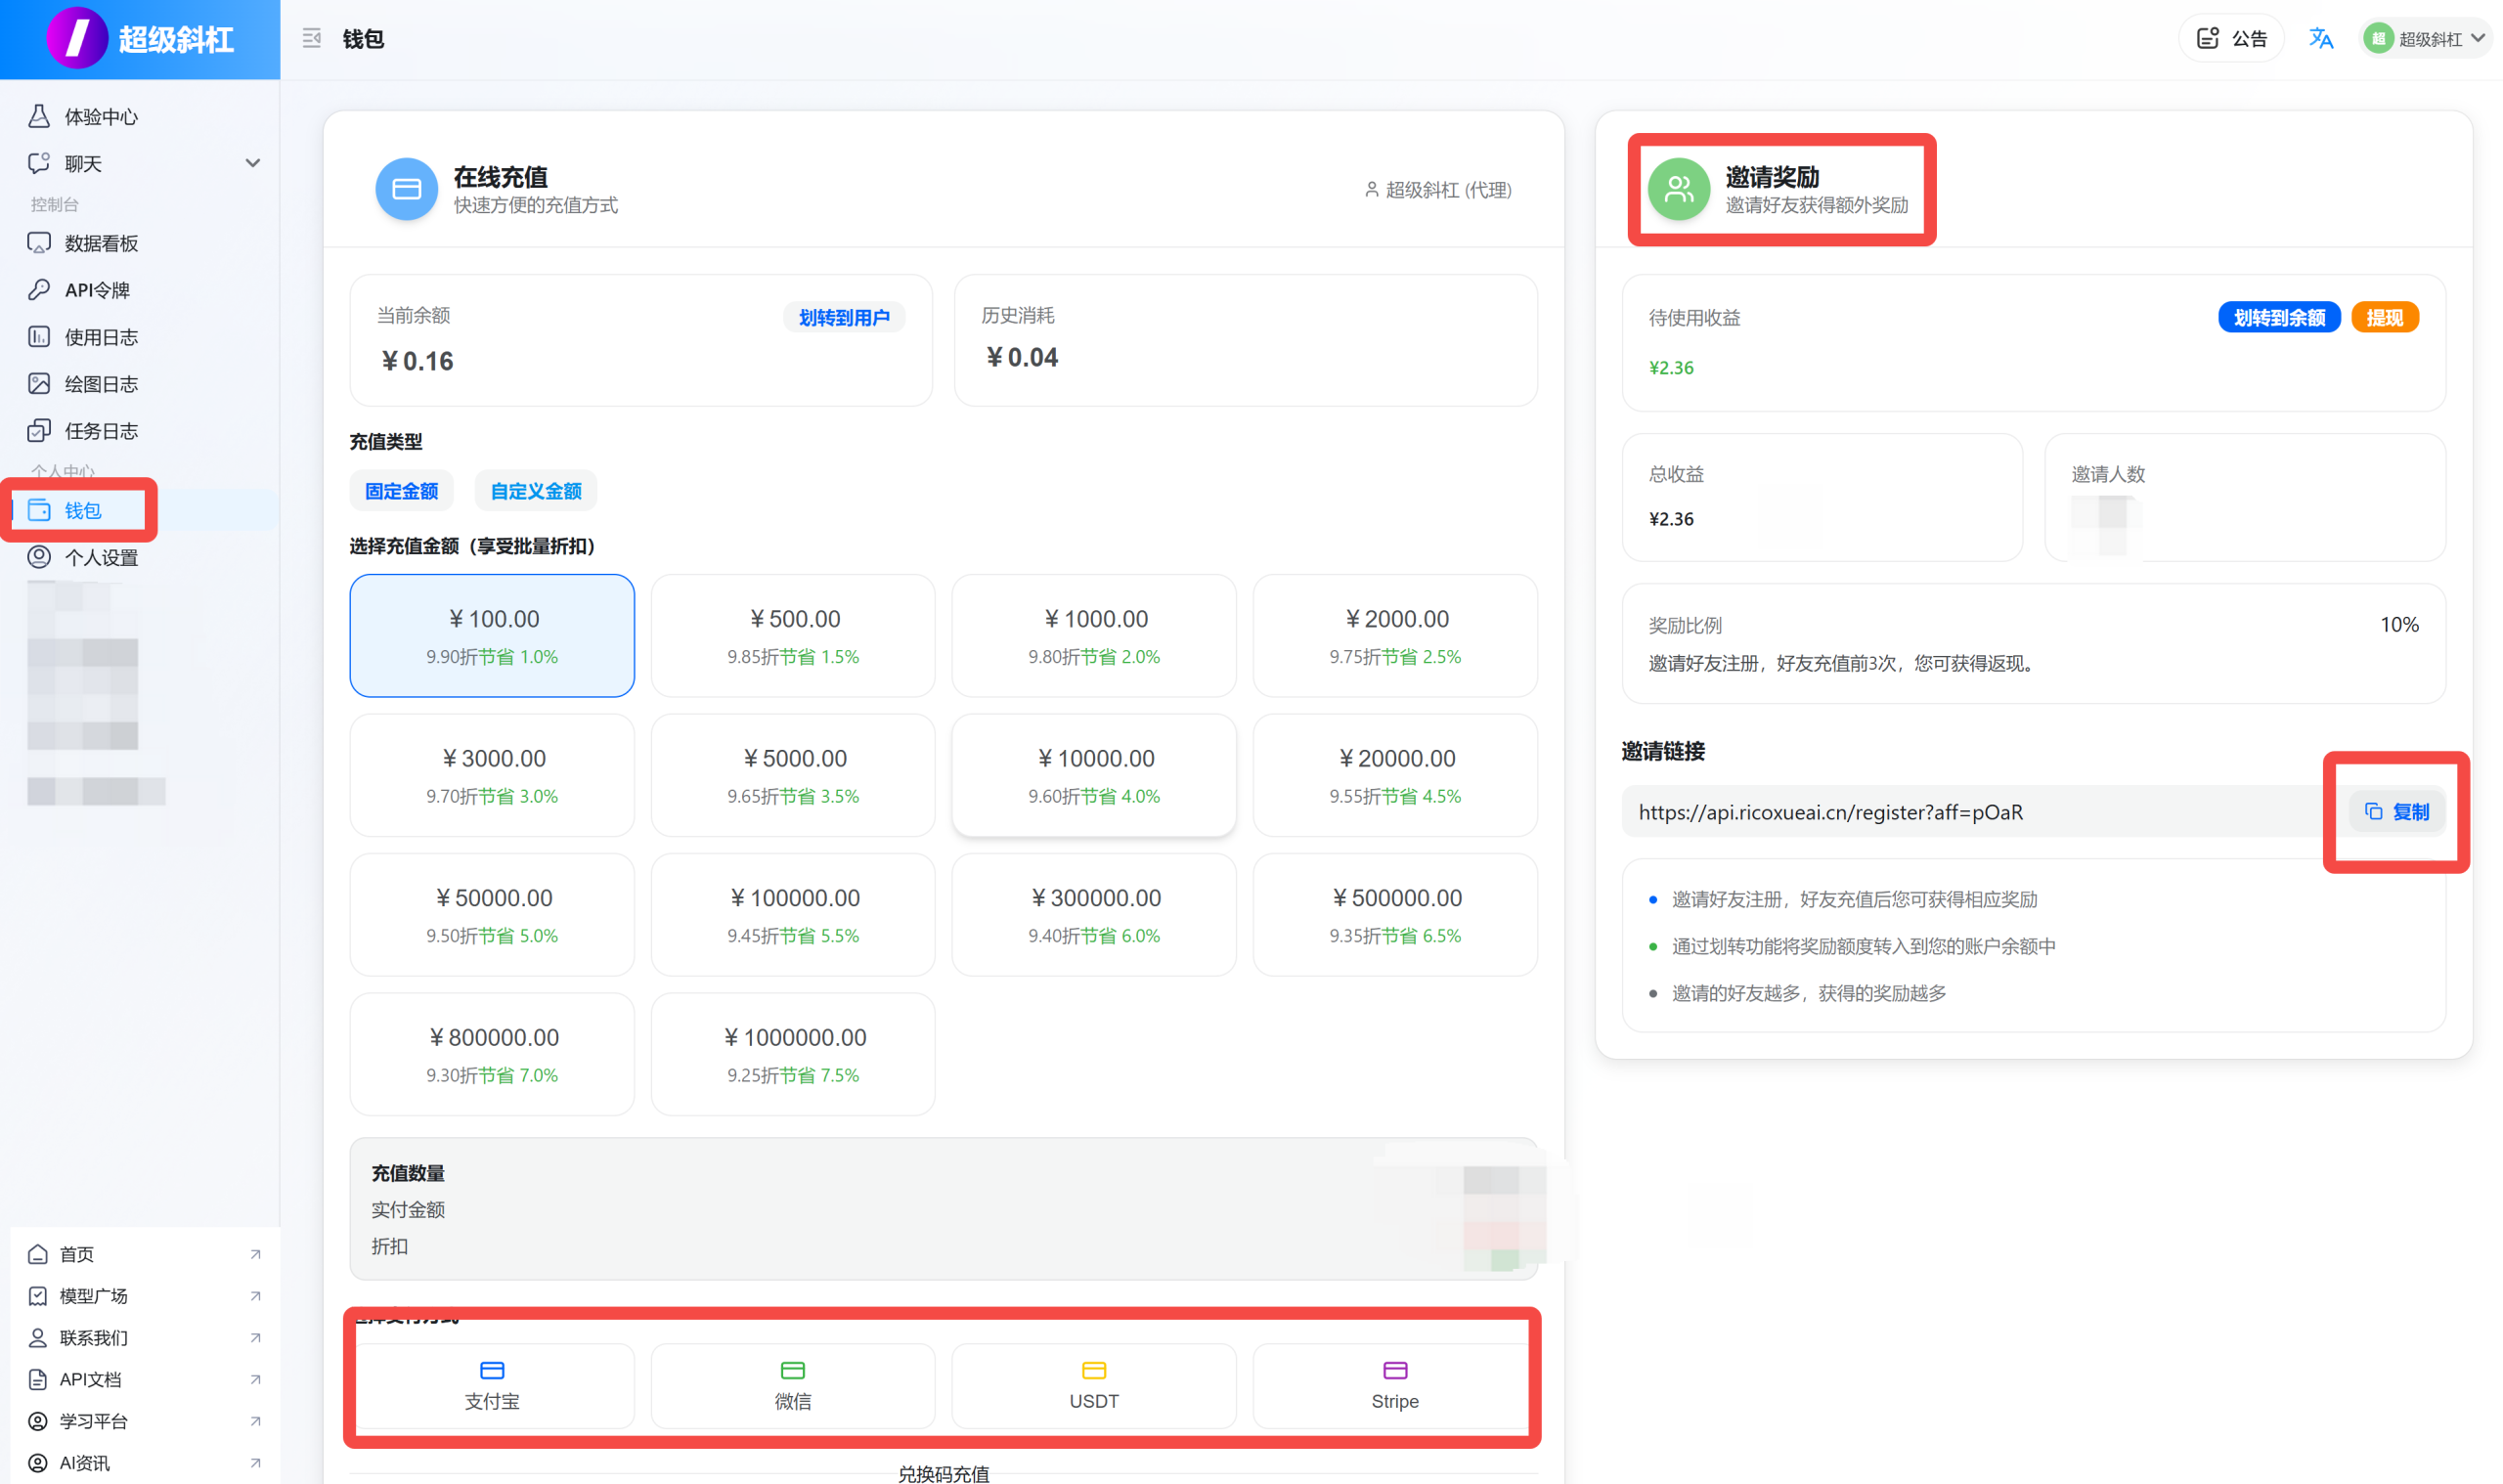2503x1484 pixels.
Task: Open 绘图日志 drawing log
Action: tap(100, 384)
